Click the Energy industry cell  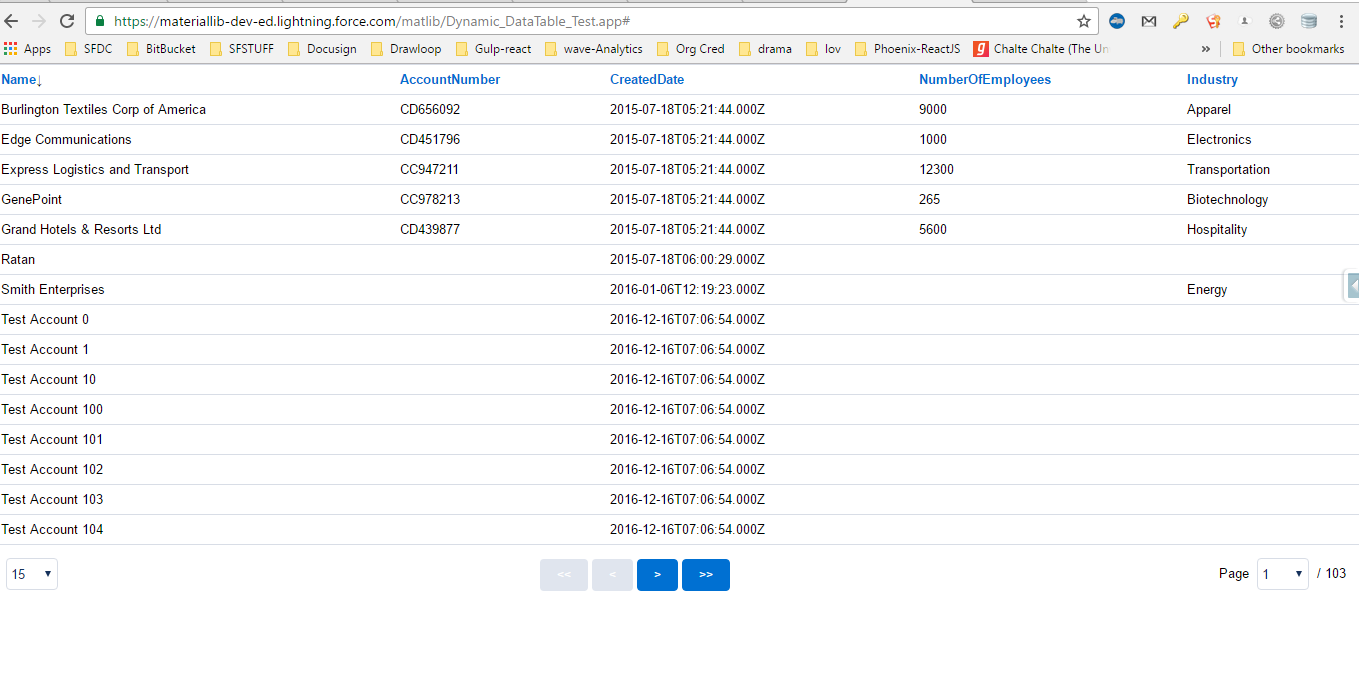pos(1207,290)
